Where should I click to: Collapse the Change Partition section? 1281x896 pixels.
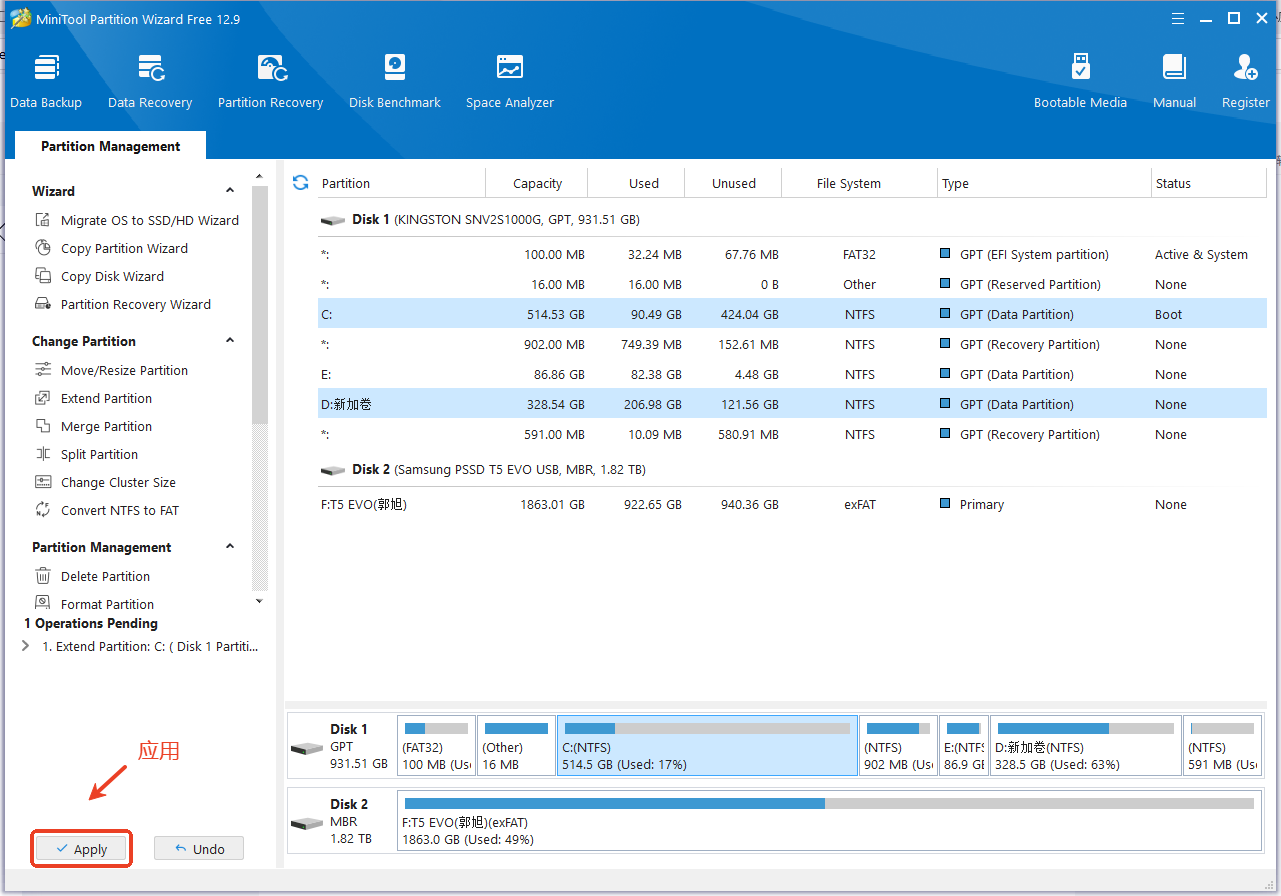tap(230, 341)
